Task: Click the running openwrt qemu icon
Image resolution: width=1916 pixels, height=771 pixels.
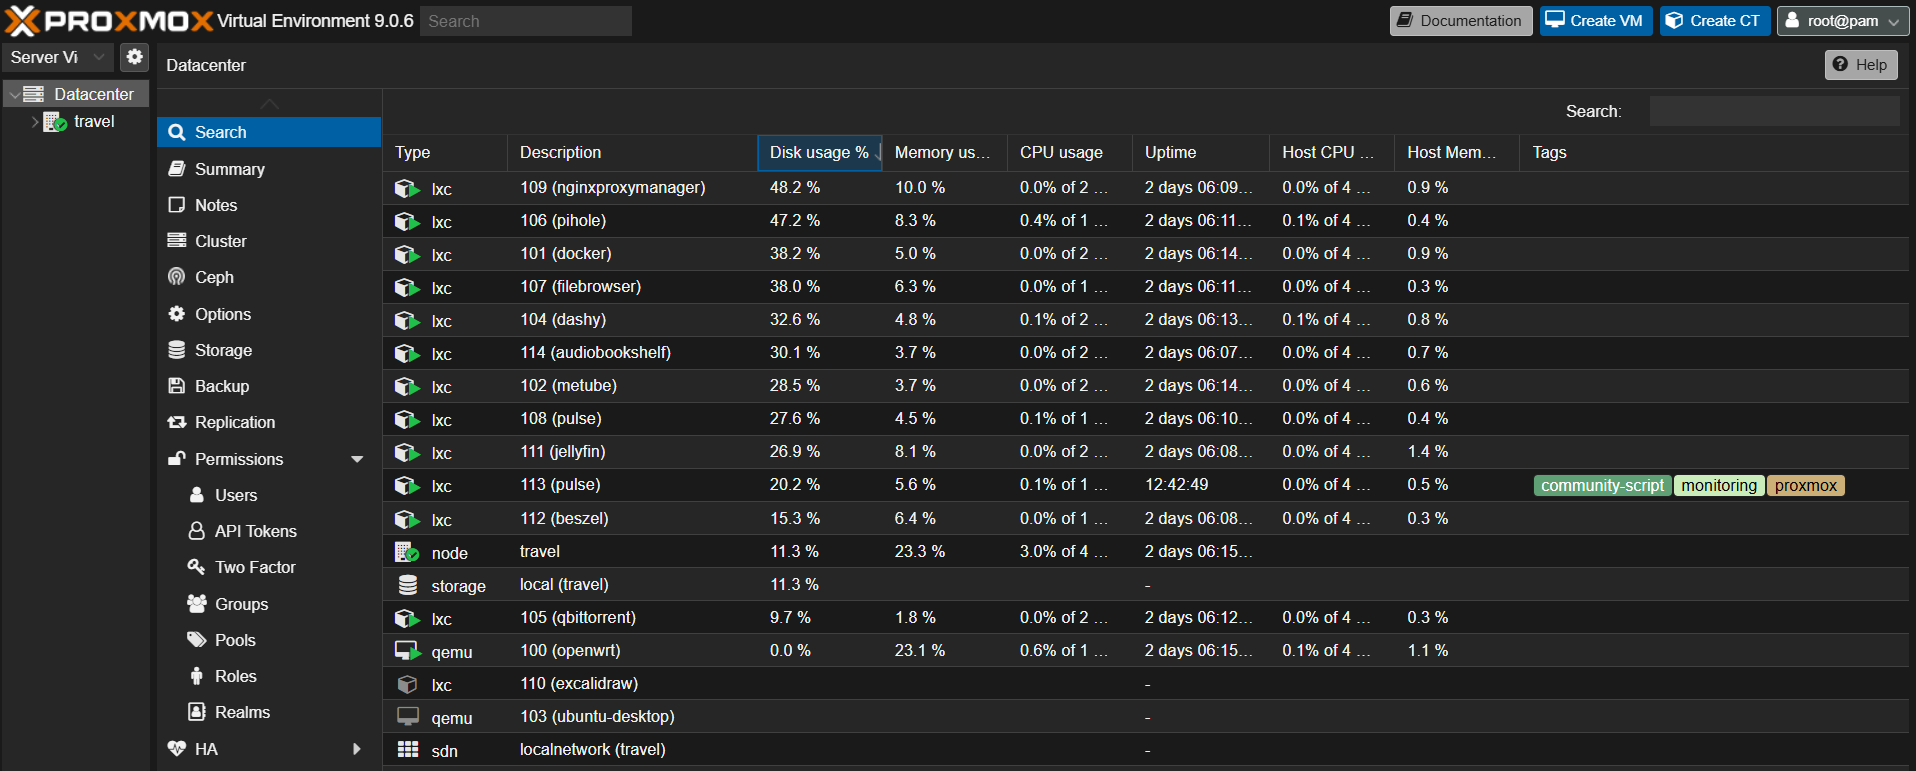Action: click(407, 651)
